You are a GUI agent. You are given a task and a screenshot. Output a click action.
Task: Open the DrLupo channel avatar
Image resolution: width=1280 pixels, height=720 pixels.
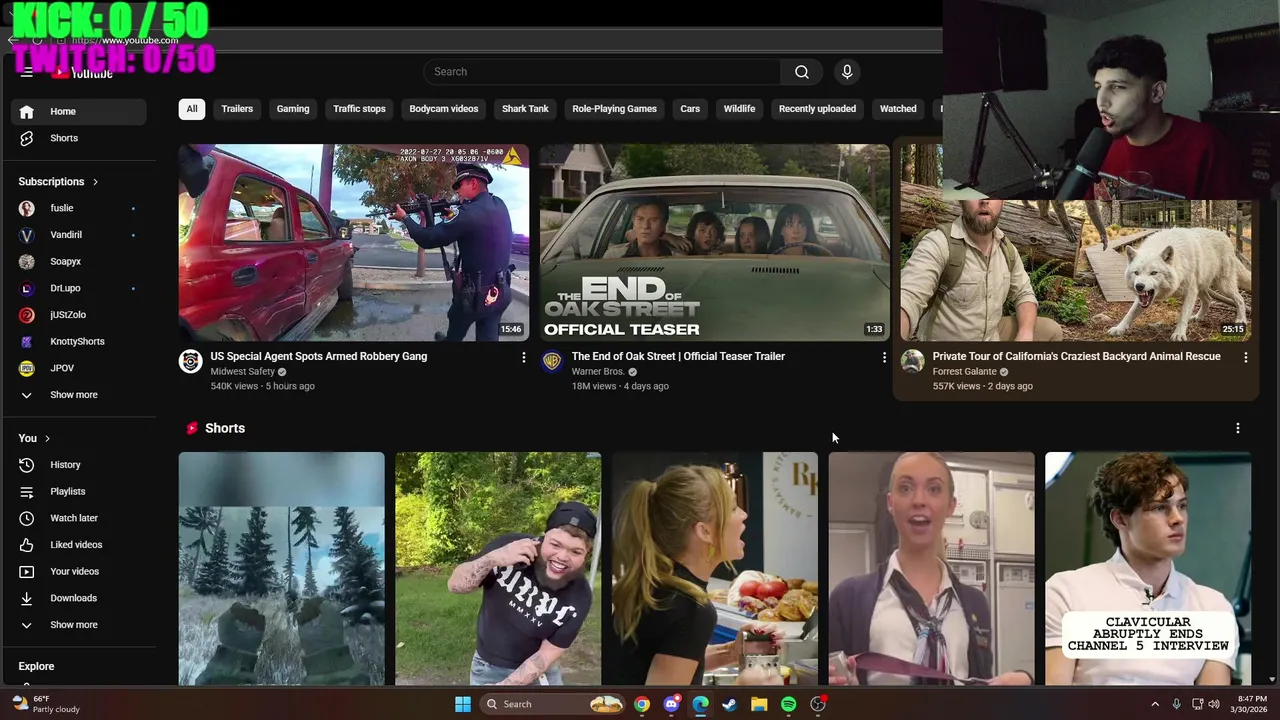pos(27,288)
